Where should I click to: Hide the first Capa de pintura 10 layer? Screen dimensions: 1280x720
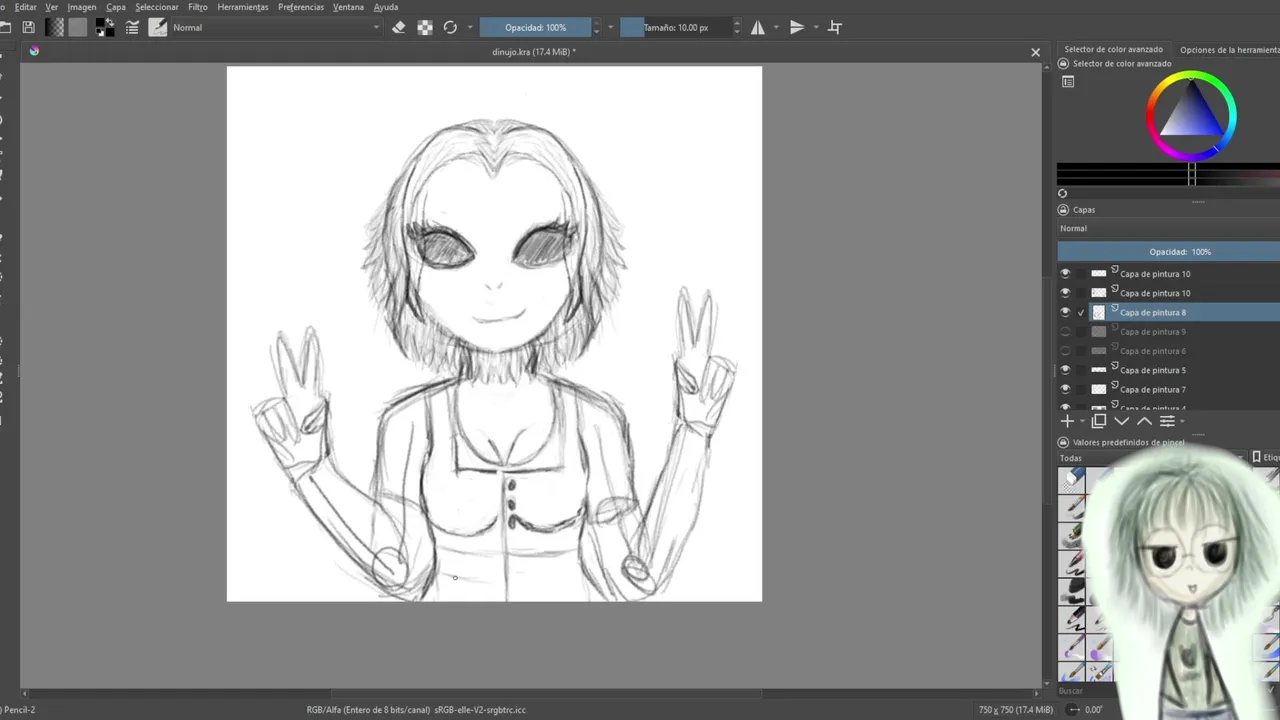[1065, 273]
